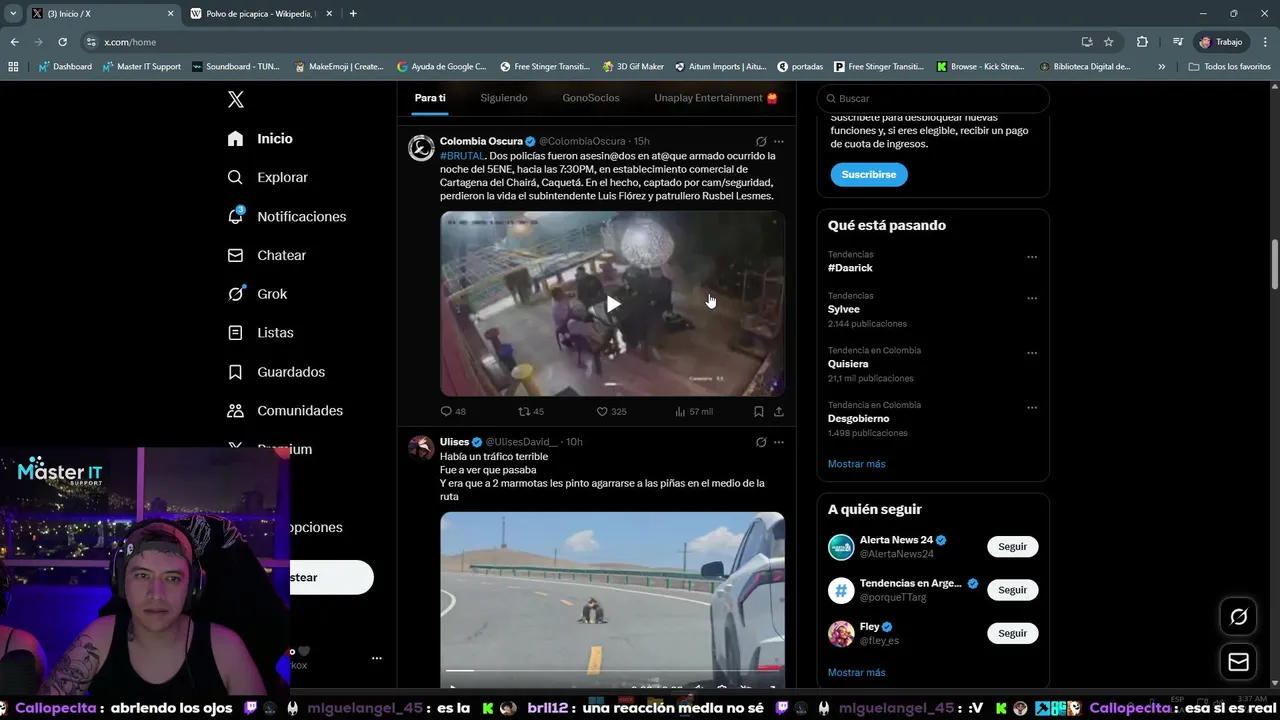Reload the page
This screenshot has width=1280, height=720.
point(62,42)
